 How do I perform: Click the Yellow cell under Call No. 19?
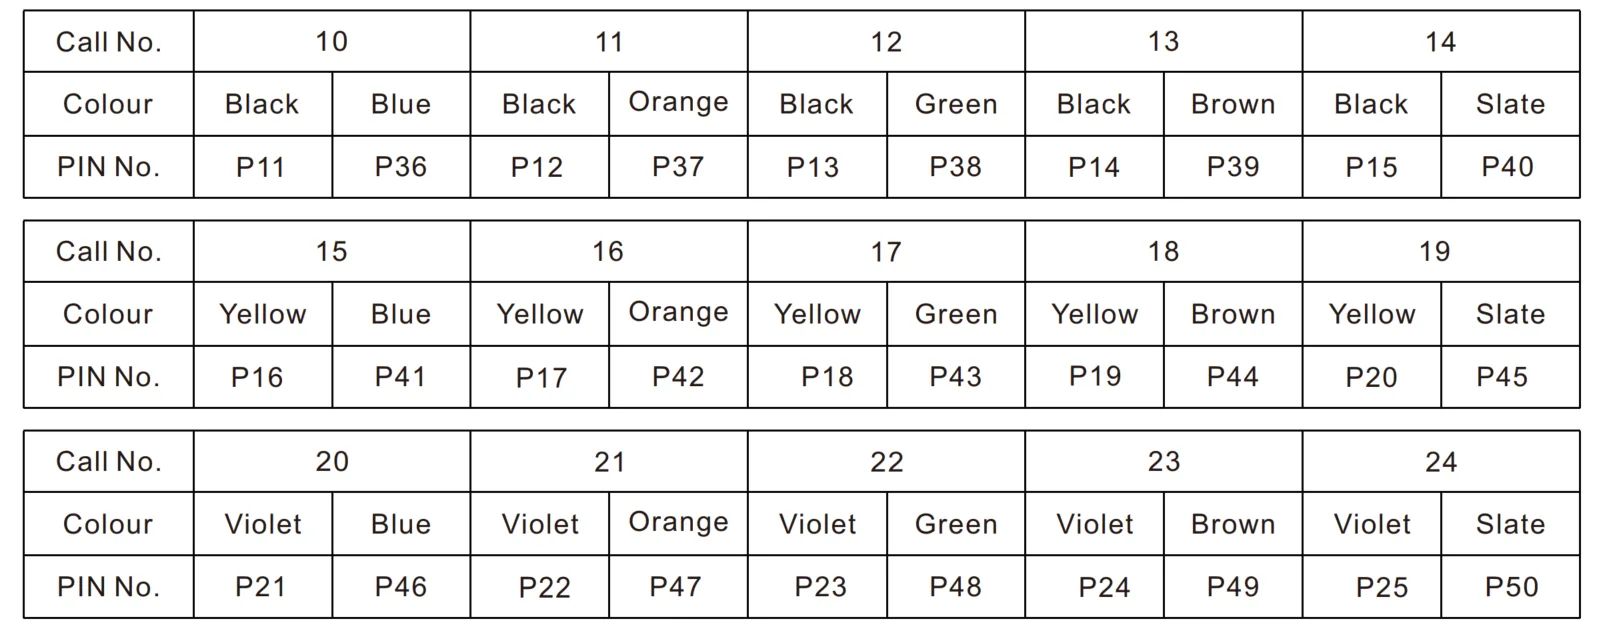tap(1372, 314)
